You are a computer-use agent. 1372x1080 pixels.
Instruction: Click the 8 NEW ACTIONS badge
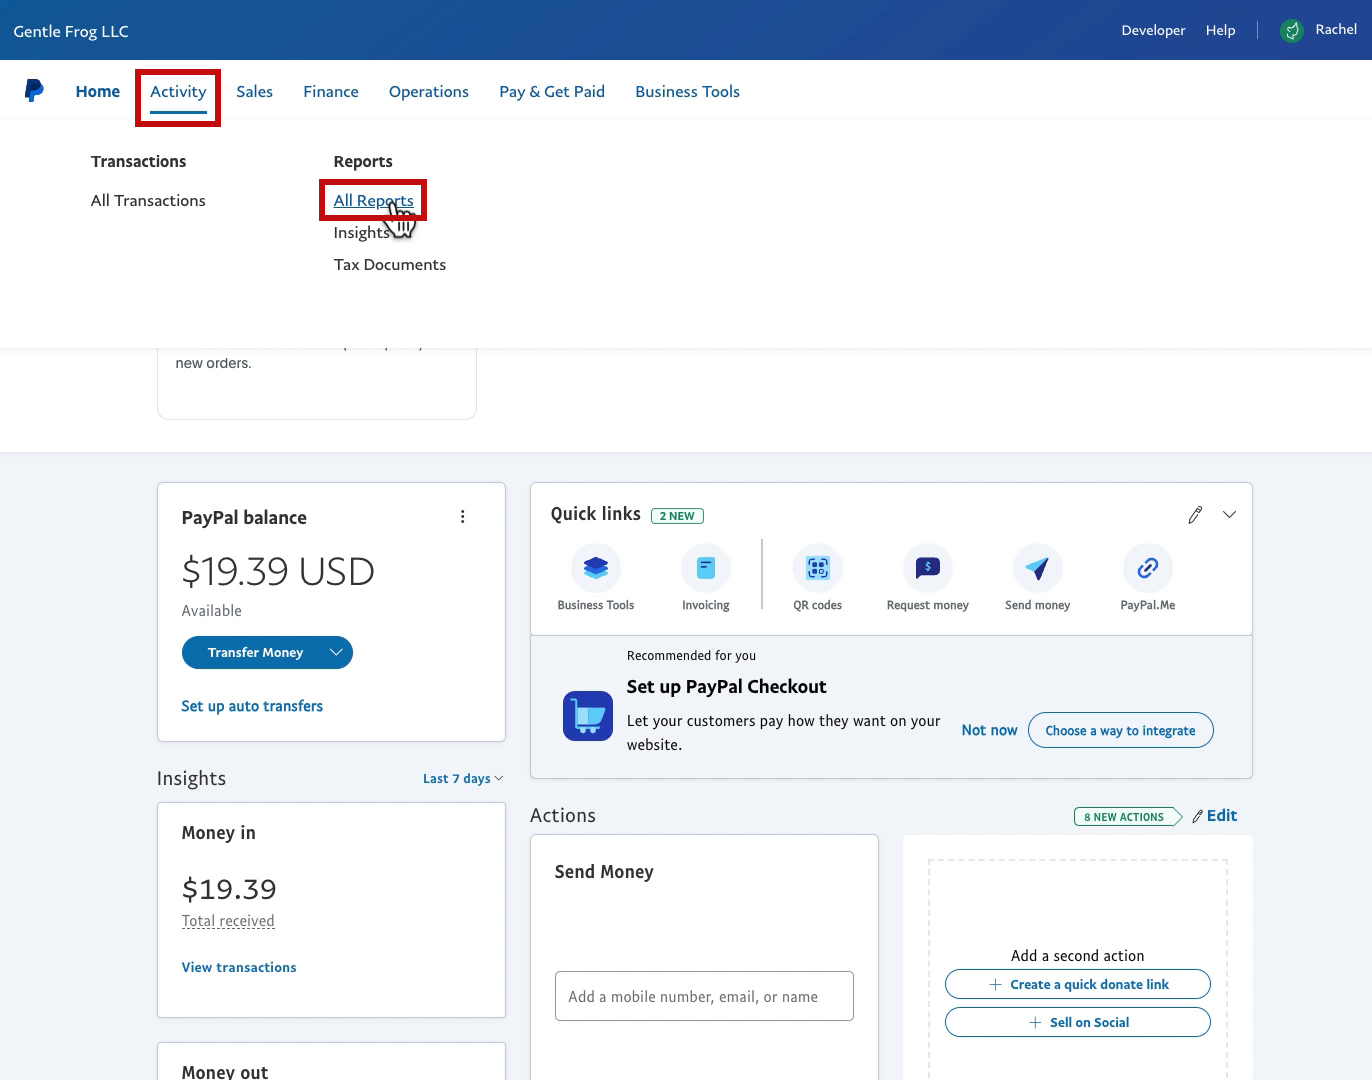[x=1127, y=817]
